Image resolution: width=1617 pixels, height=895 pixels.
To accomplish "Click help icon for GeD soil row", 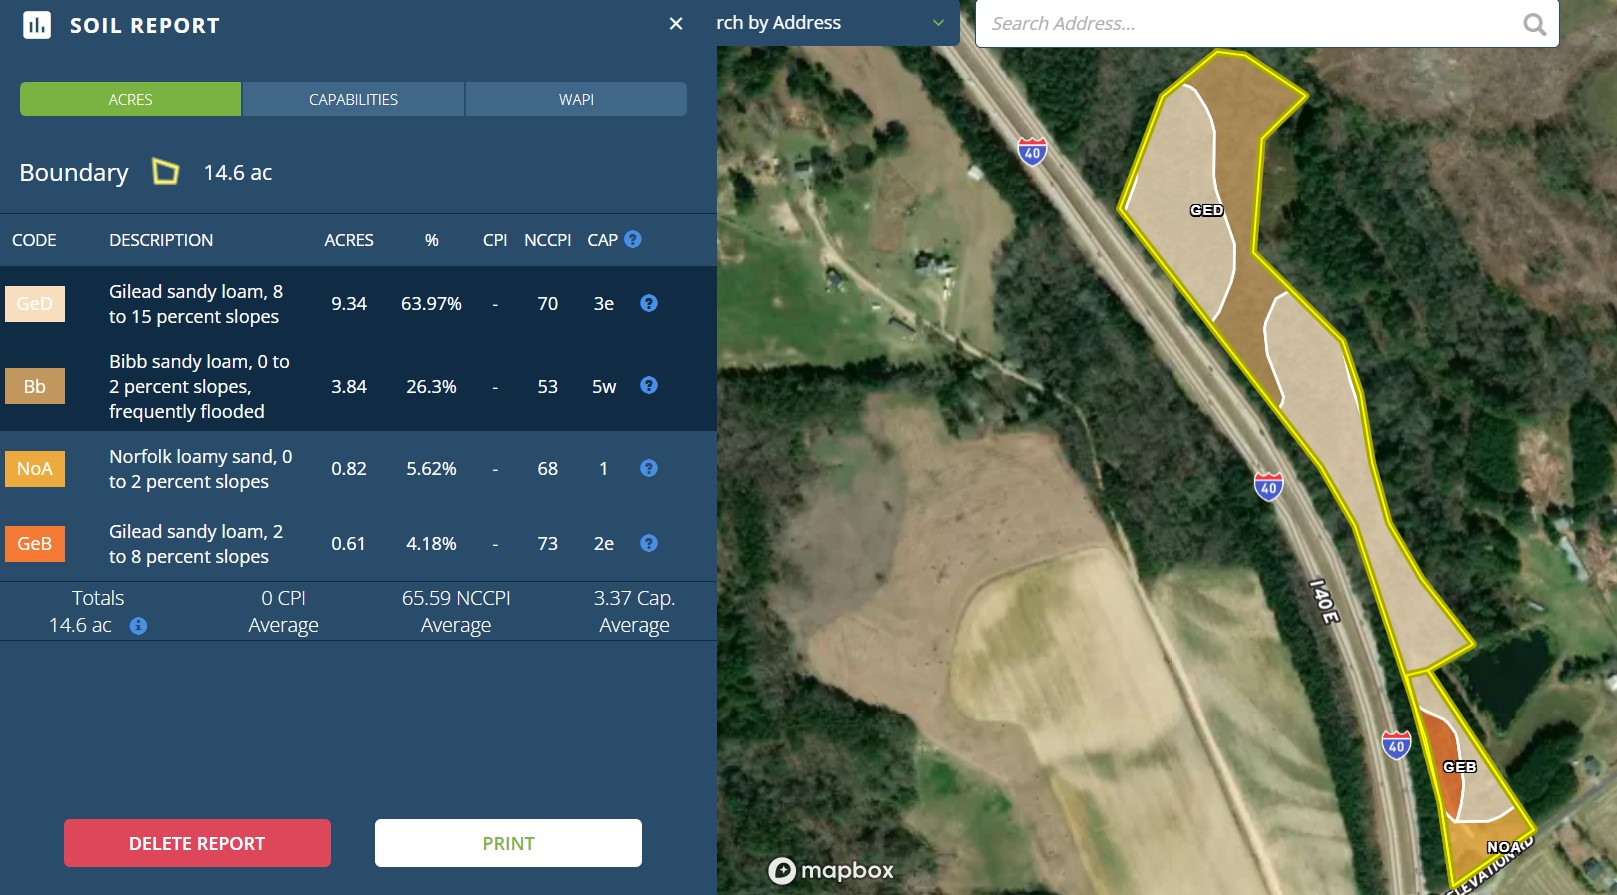I will pos(648,303).
